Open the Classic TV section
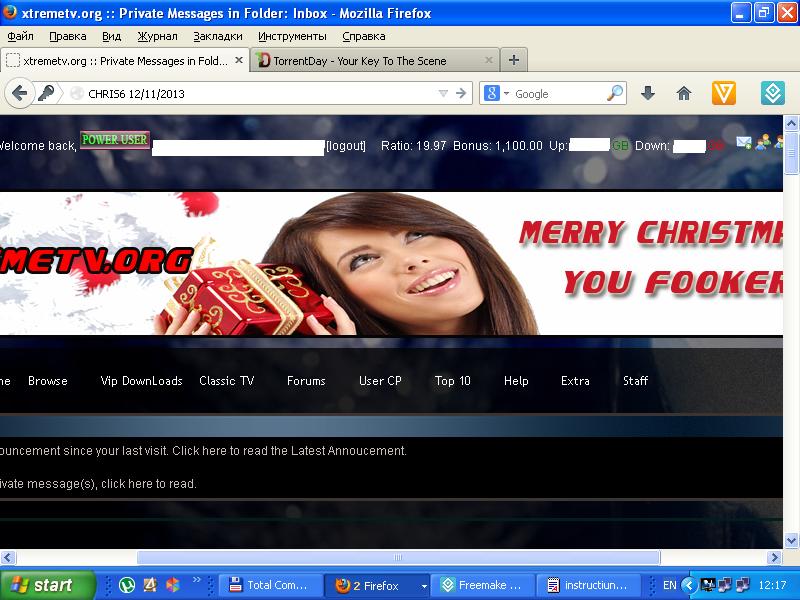Screen dimensions: 800x600 coord(227,381)
